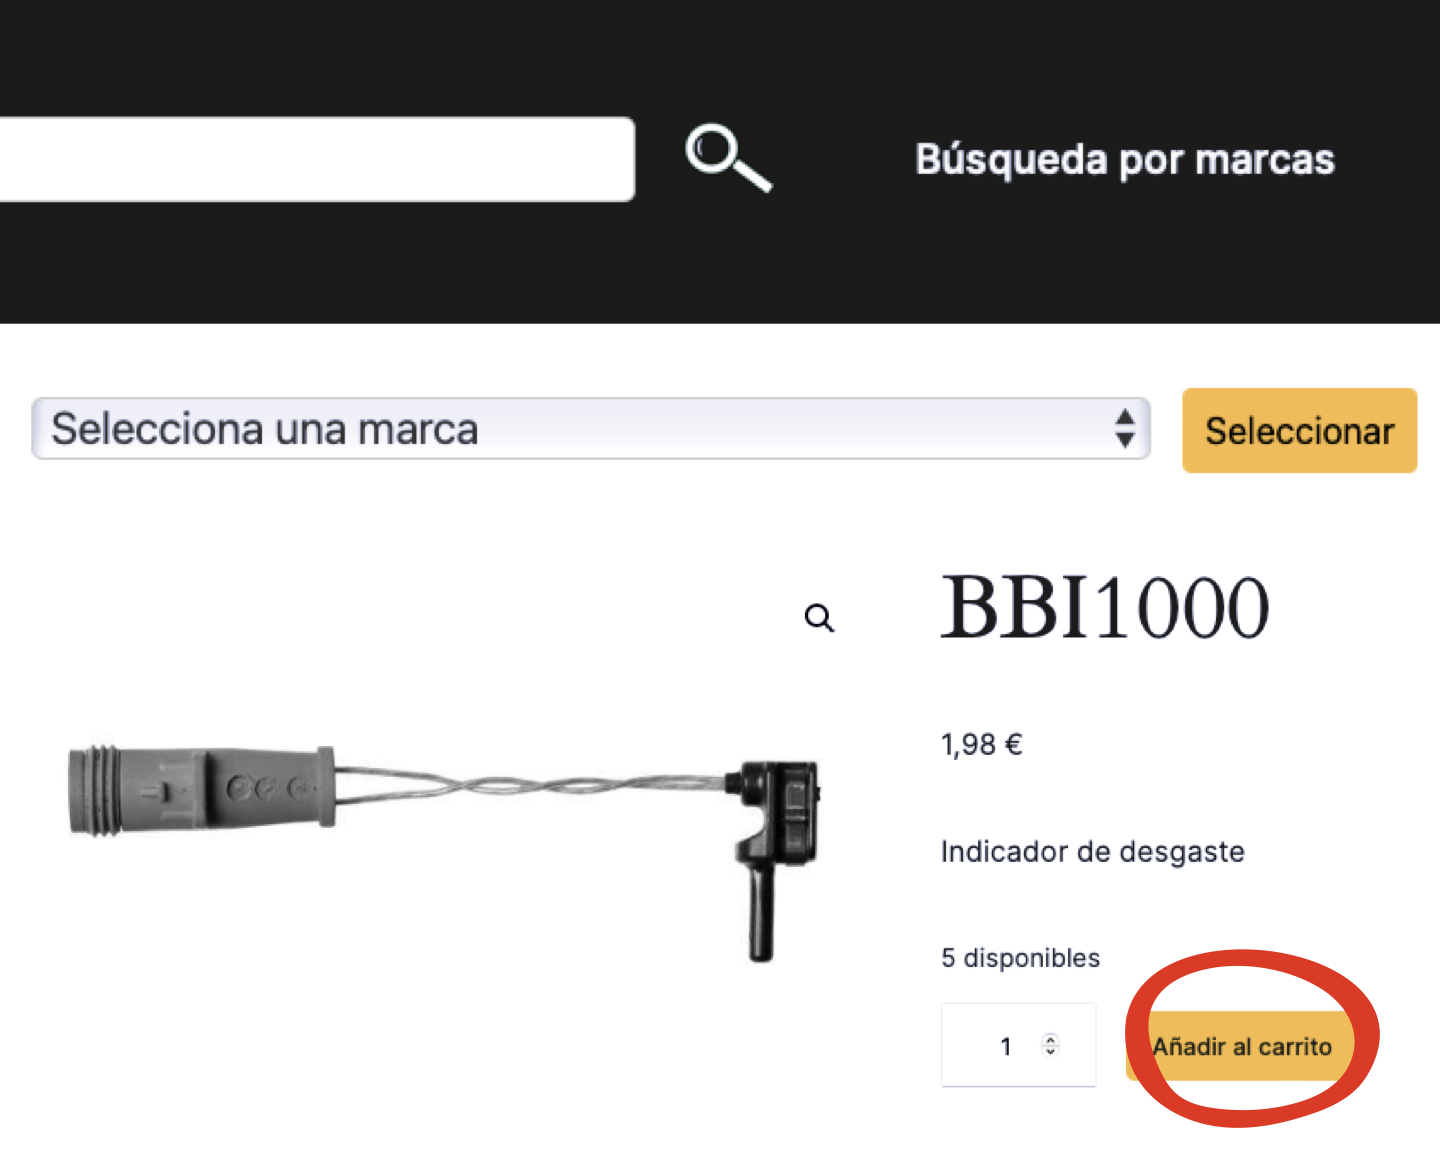Focus the search text field in the header
The height and width of the screenshot is (1152, 1440).
316,159
